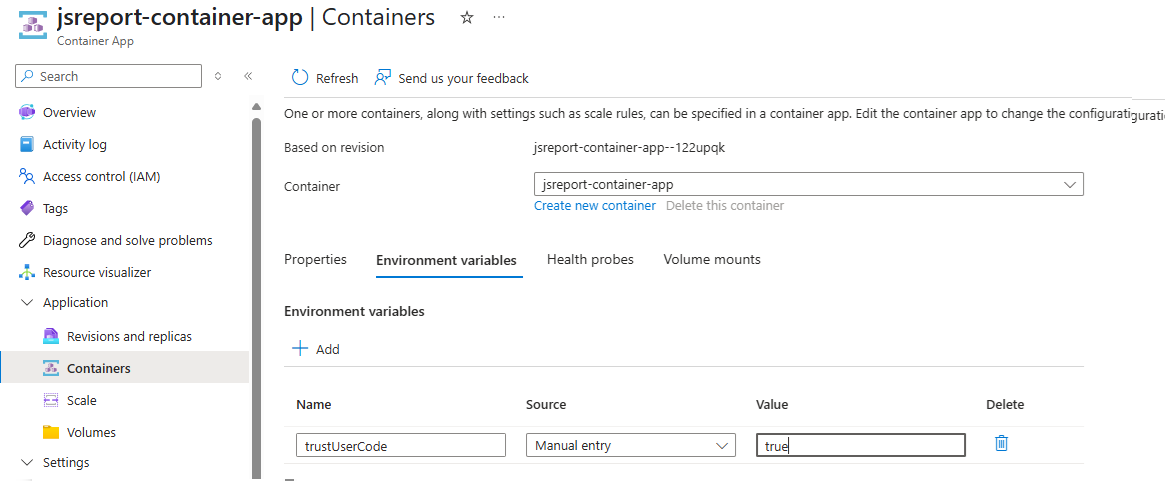Image resolution: width=1165 pixels, height=495 pixels.
Task: Click the plus icon next to Add
Action: 299,349
